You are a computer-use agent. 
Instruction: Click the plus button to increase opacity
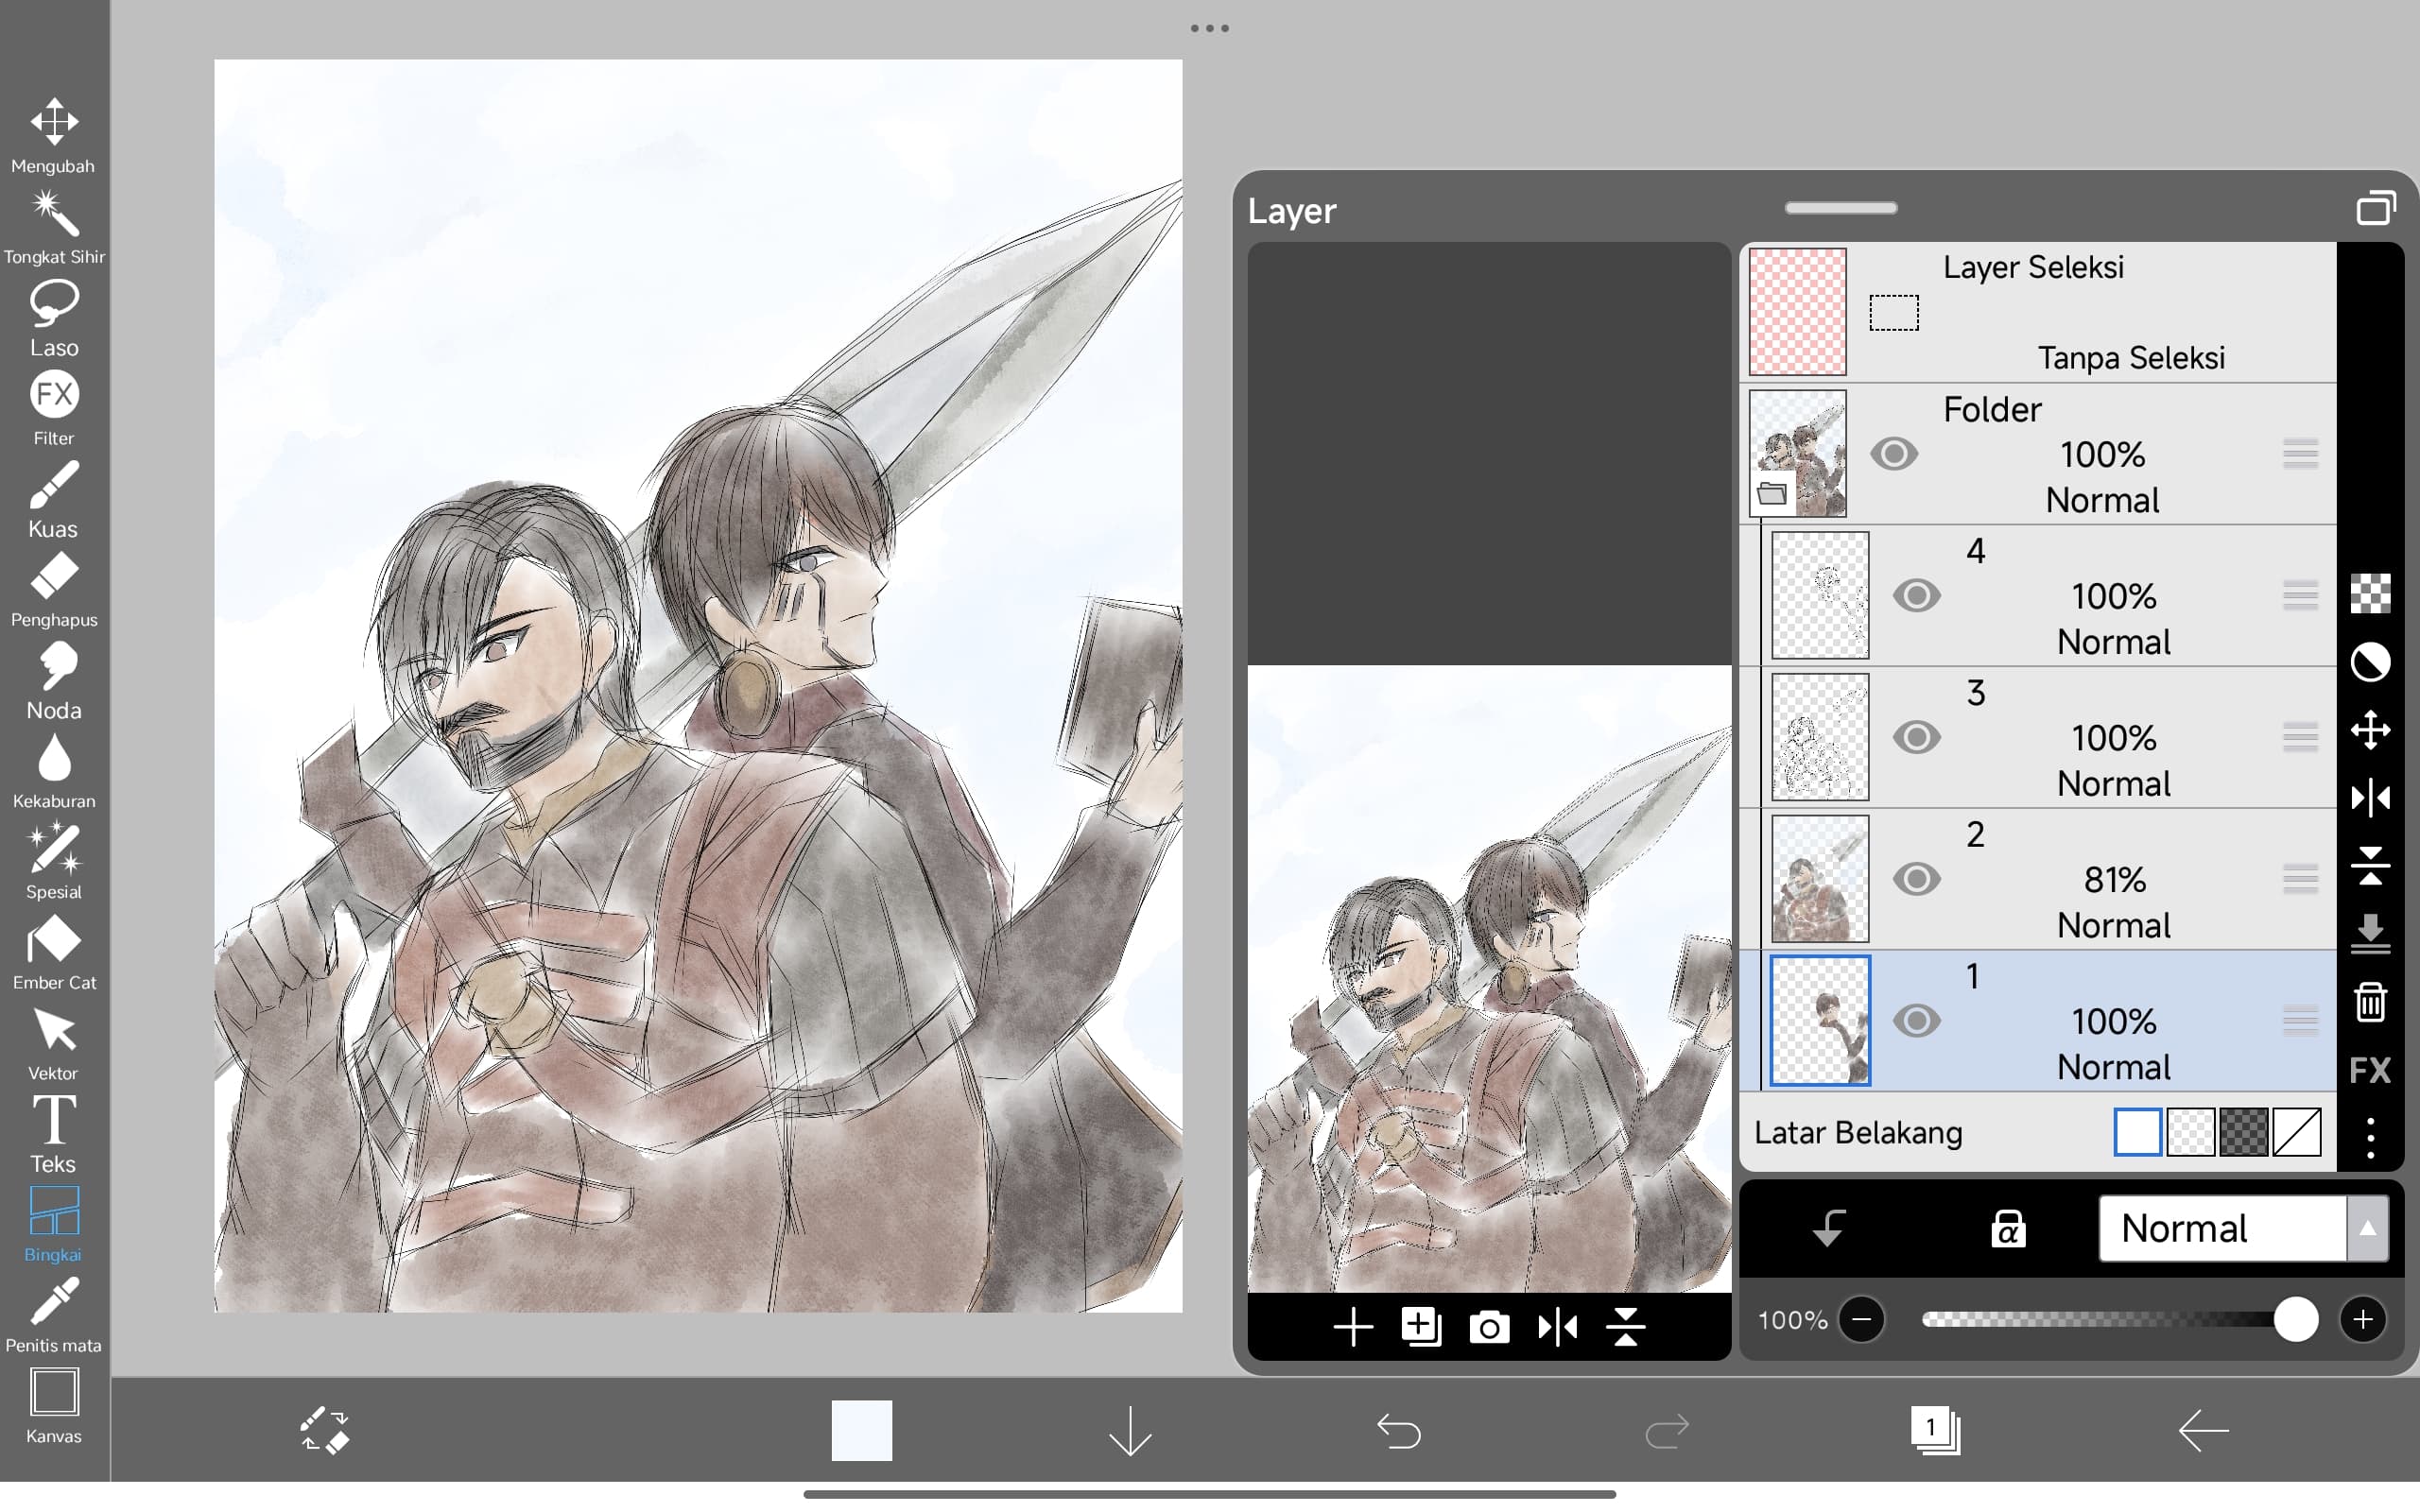[x=2362, y=1320]
